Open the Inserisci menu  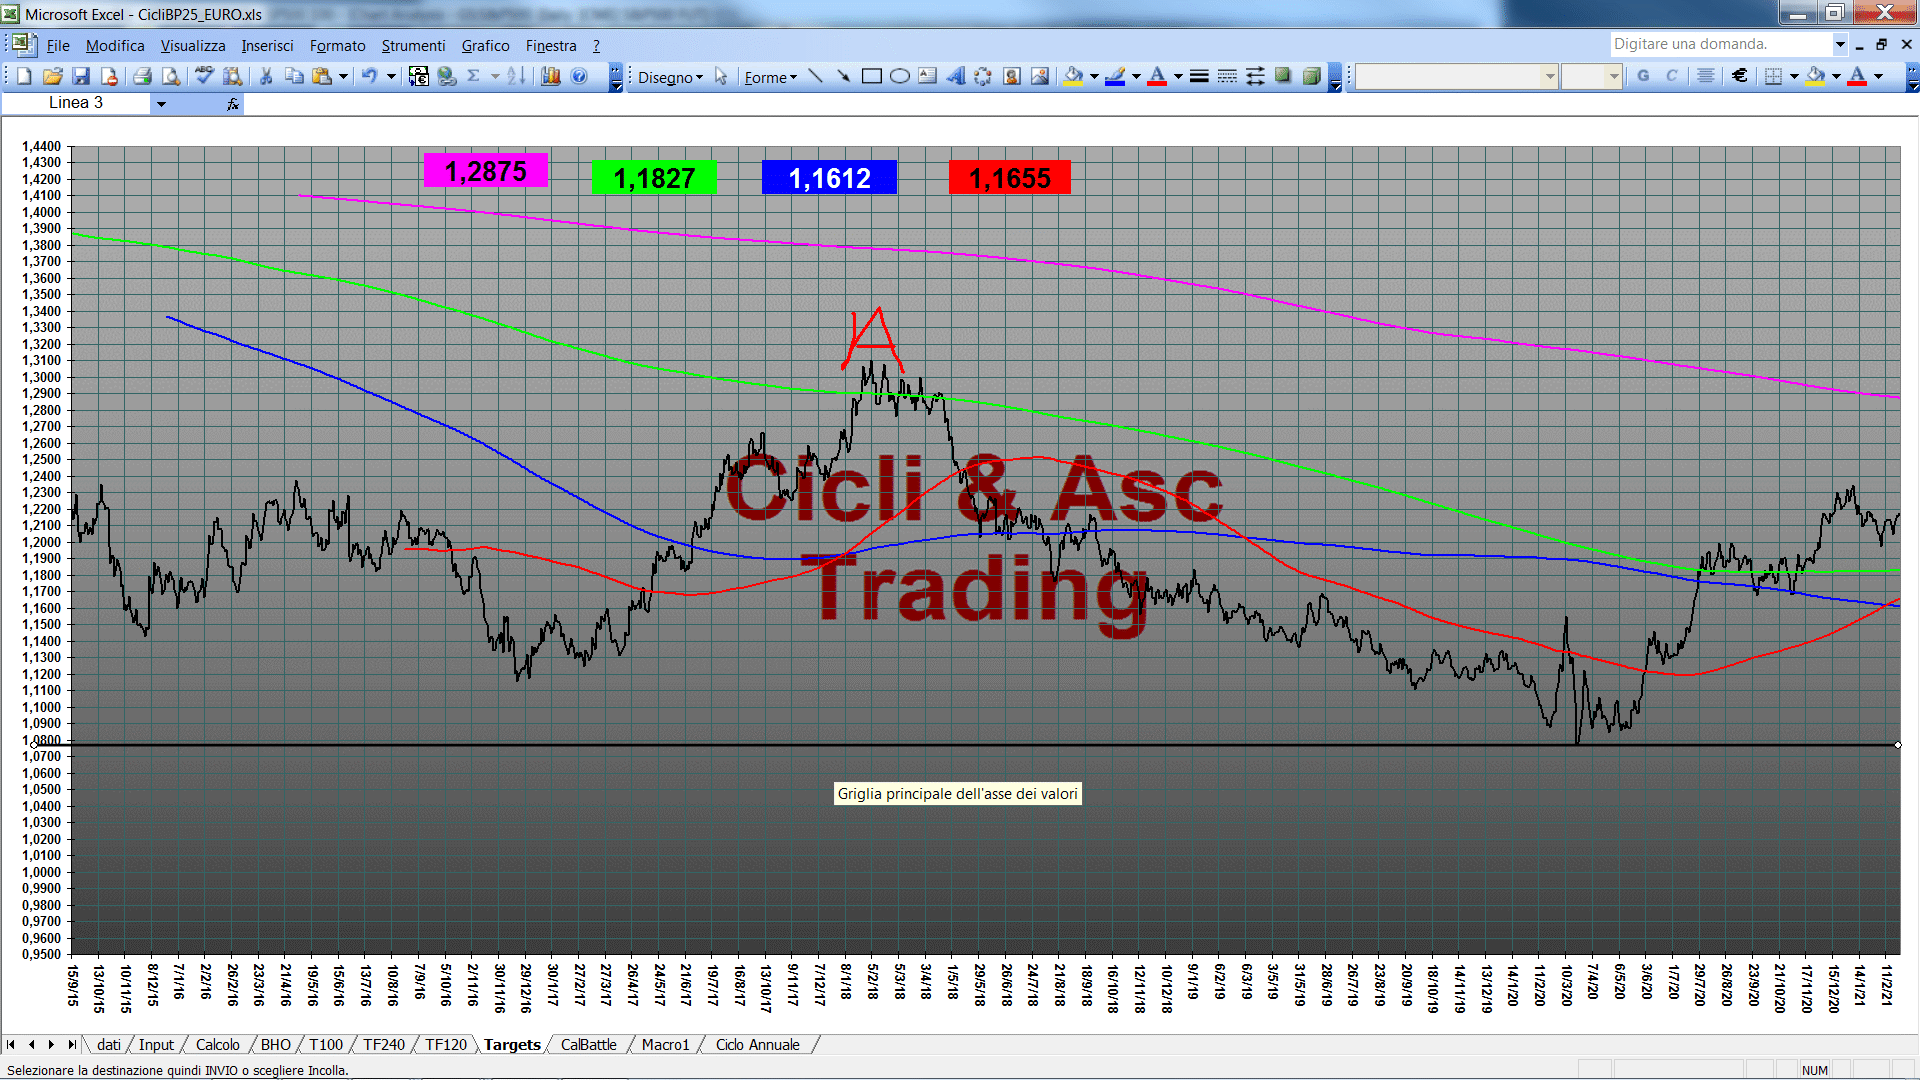pos(267,45)
